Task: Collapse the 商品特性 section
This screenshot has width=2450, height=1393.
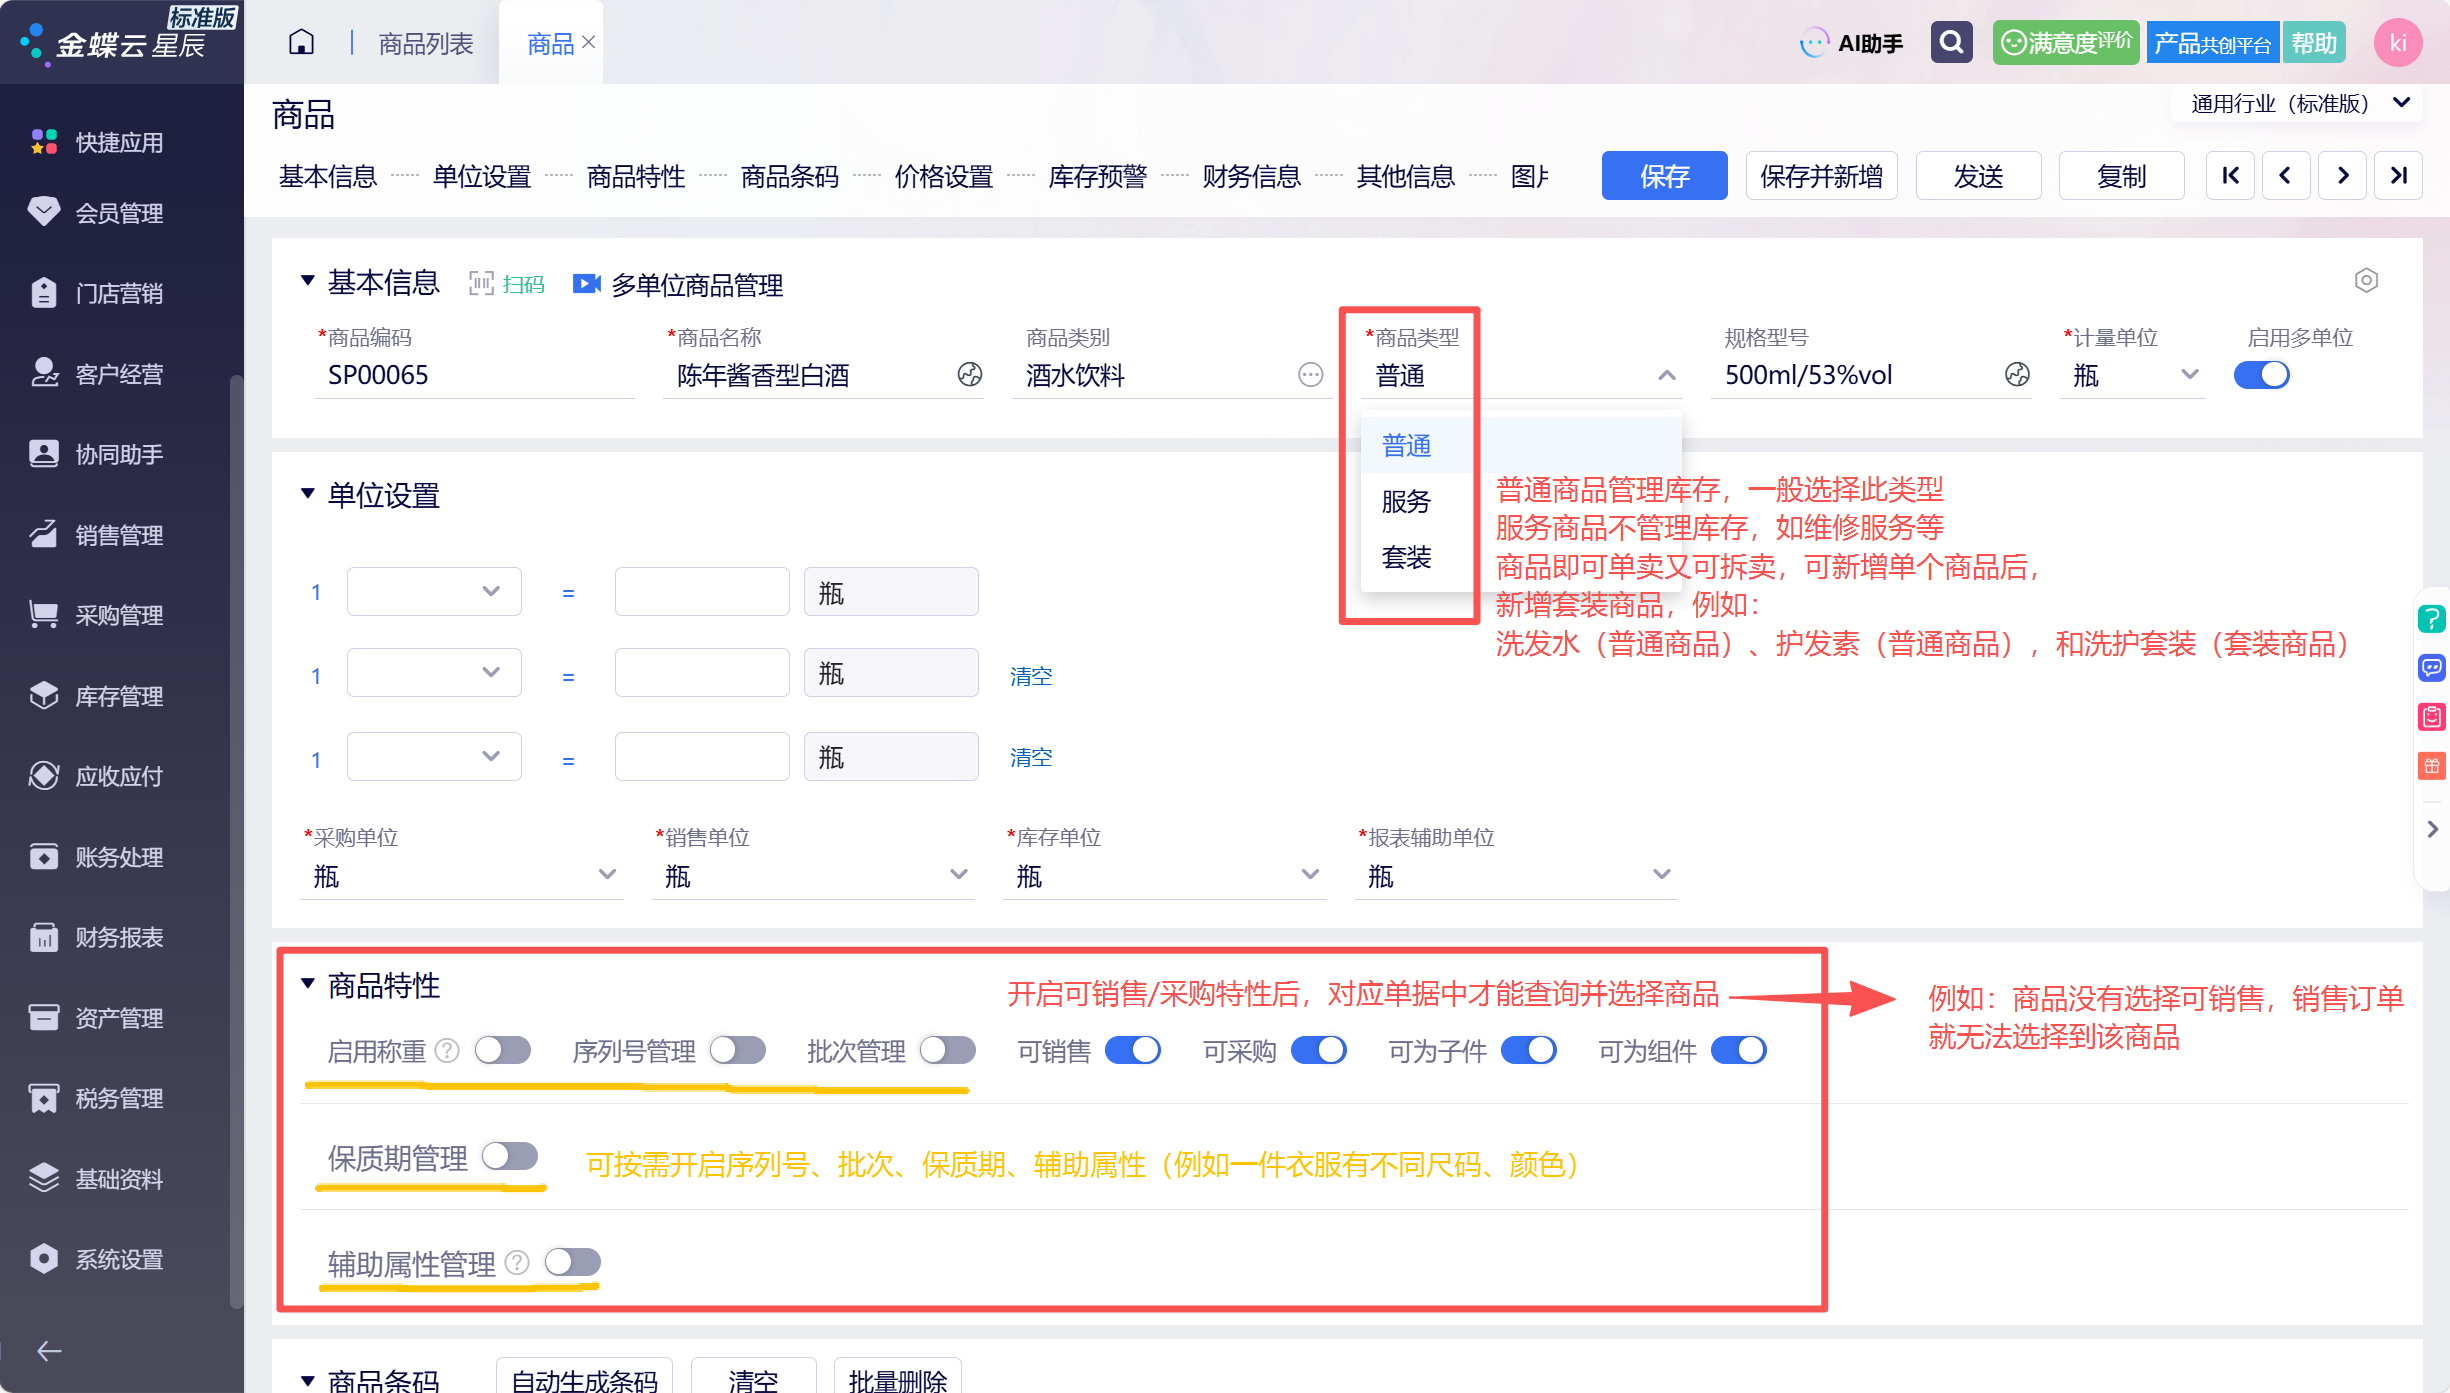Action: [x=308, y=984]
